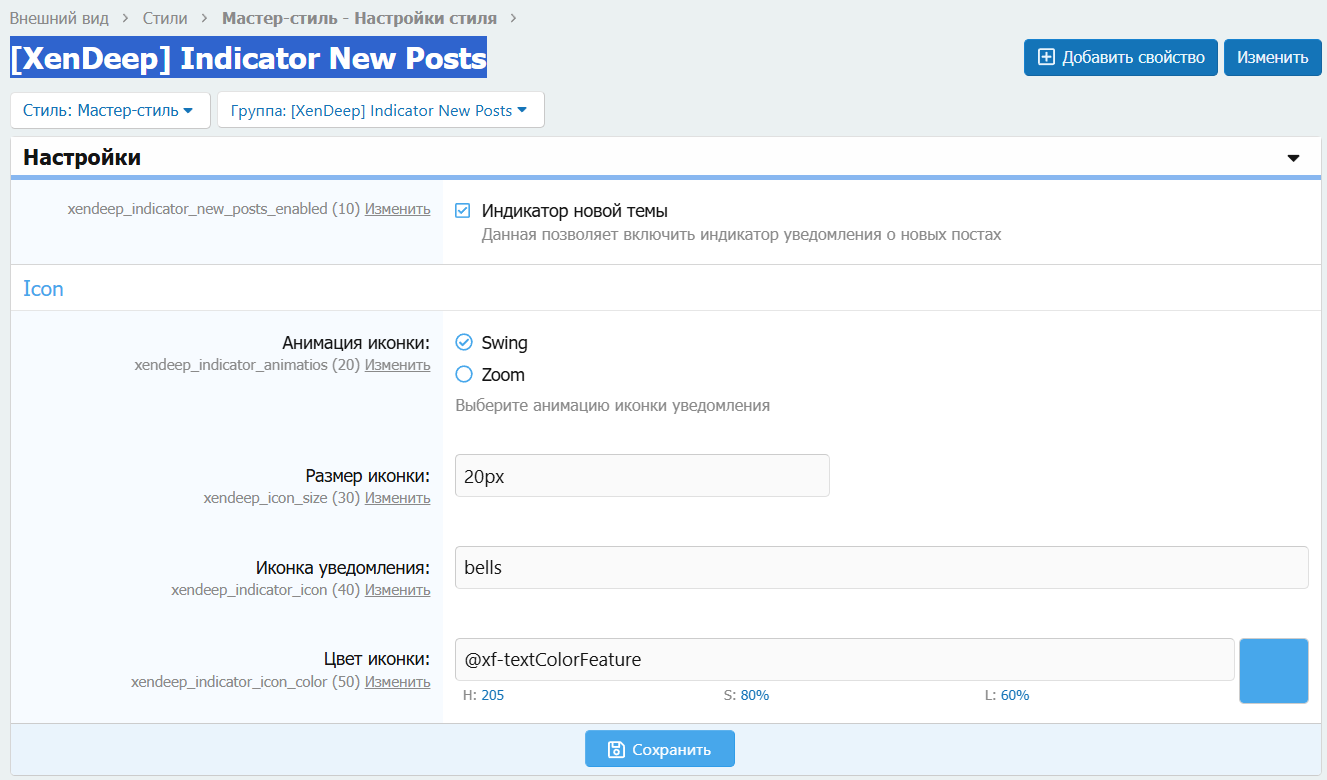The height and width of the screenshot is (780, 1327).
Task: Collapse the Настройки section arrow
Action: click(1293, 158)
